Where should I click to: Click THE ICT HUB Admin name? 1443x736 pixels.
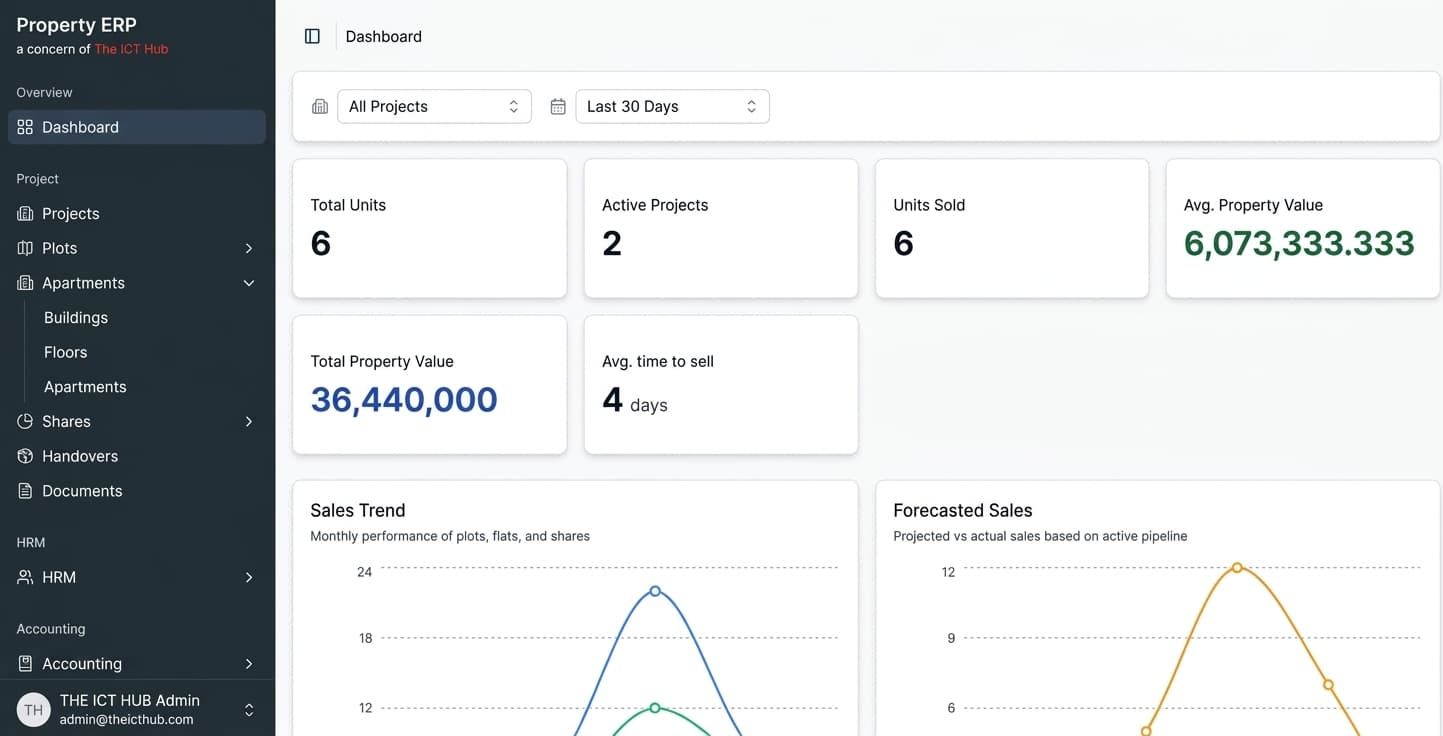coord(130,700)
